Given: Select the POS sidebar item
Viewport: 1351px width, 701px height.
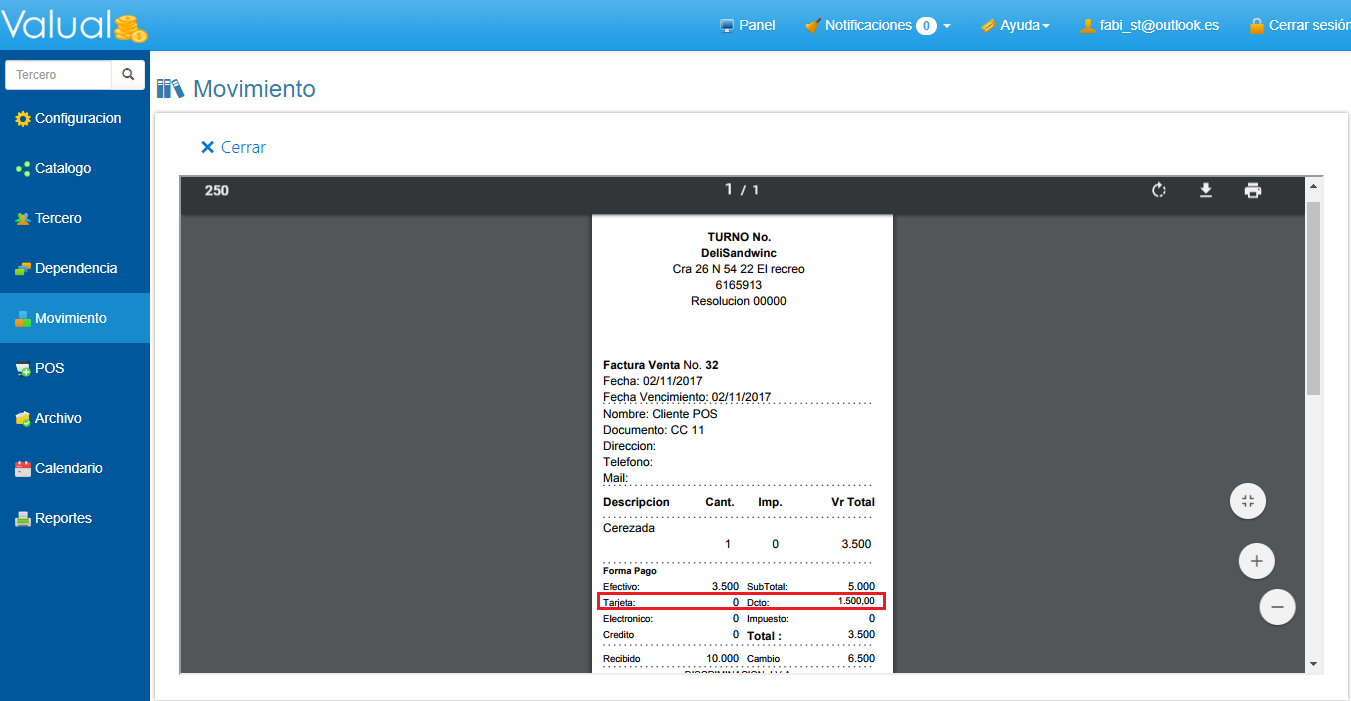Looking at the screenshot, I should click(x=49, y=368).
